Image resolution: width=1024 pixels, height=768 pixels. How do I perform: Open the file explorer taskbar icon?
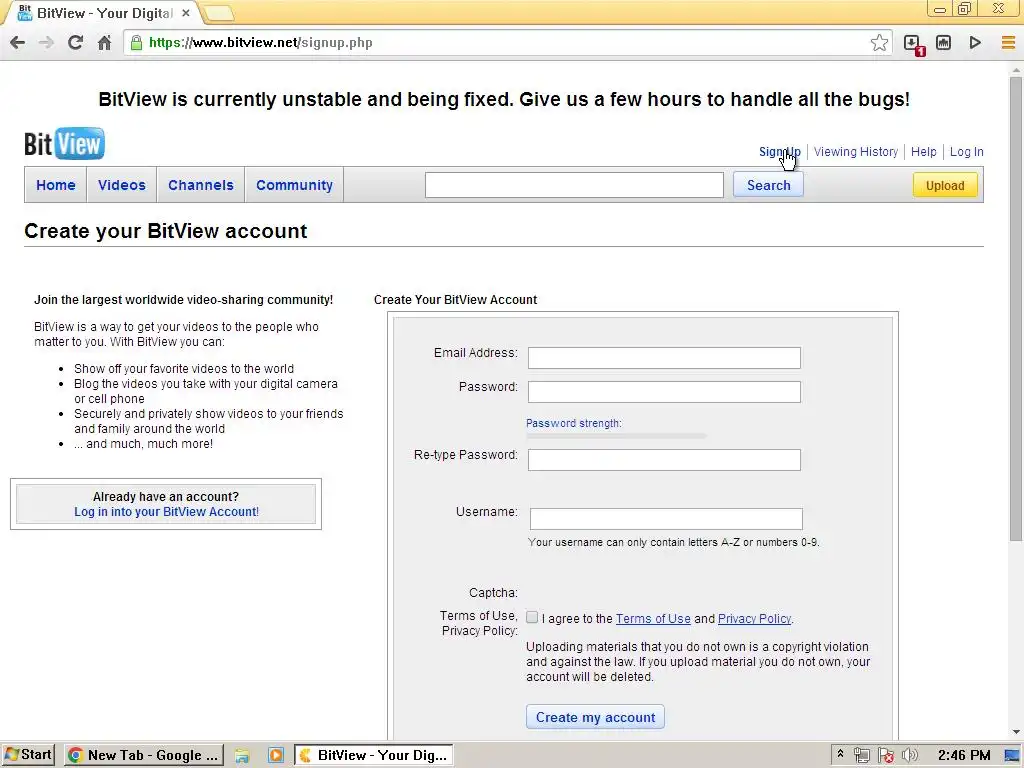[x=242, y=756]
